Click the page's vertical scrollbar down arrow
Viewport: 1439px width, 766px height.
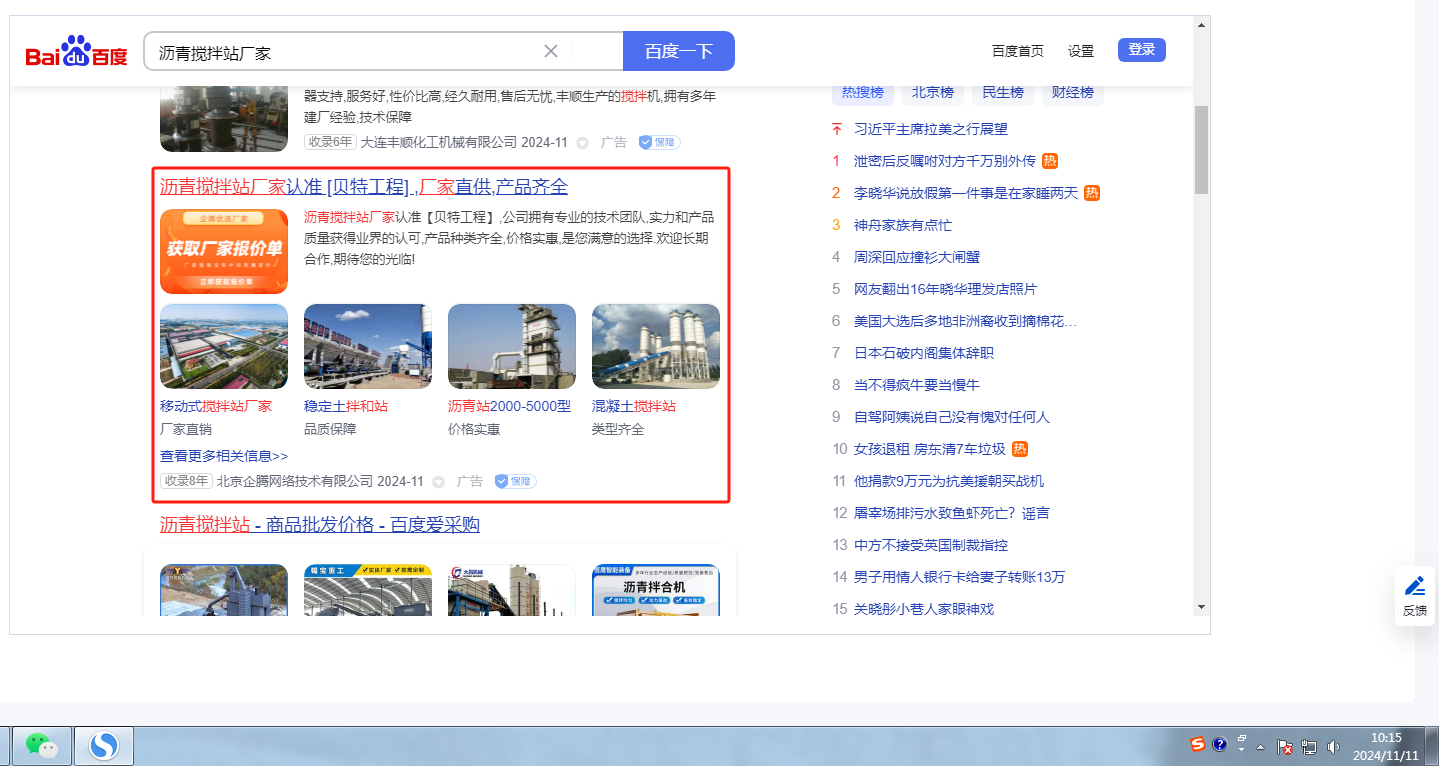1201,606
